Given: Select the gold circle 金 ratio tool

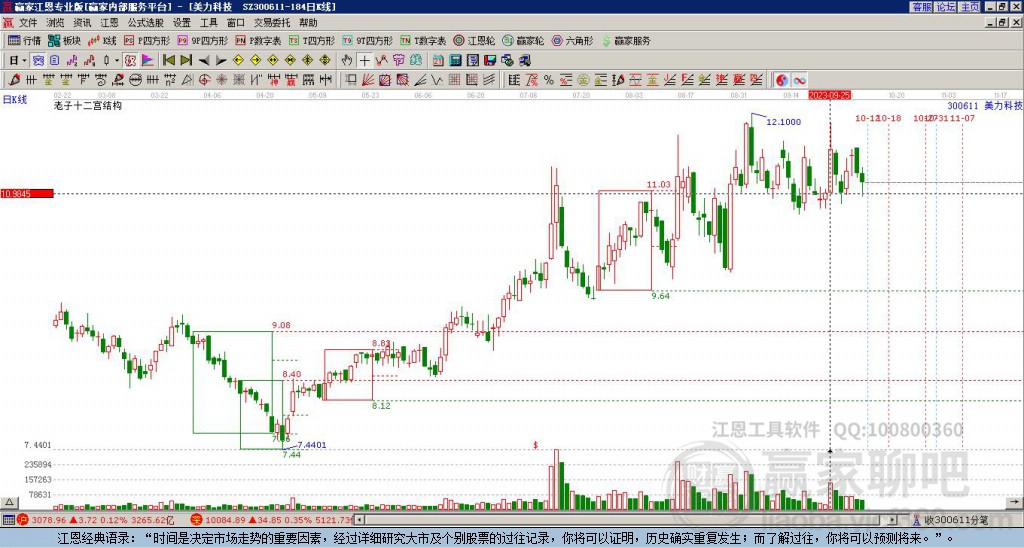Looking at the screenshot, I should coord(583,80).
